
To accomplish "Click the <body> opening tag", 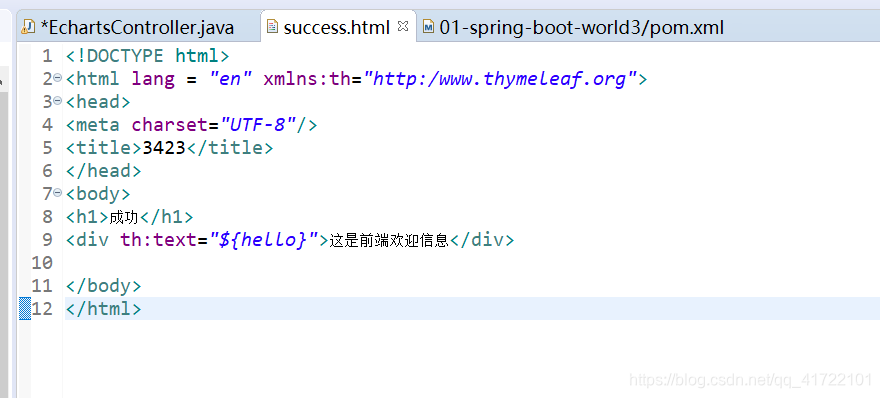I will tap(98, 194).
